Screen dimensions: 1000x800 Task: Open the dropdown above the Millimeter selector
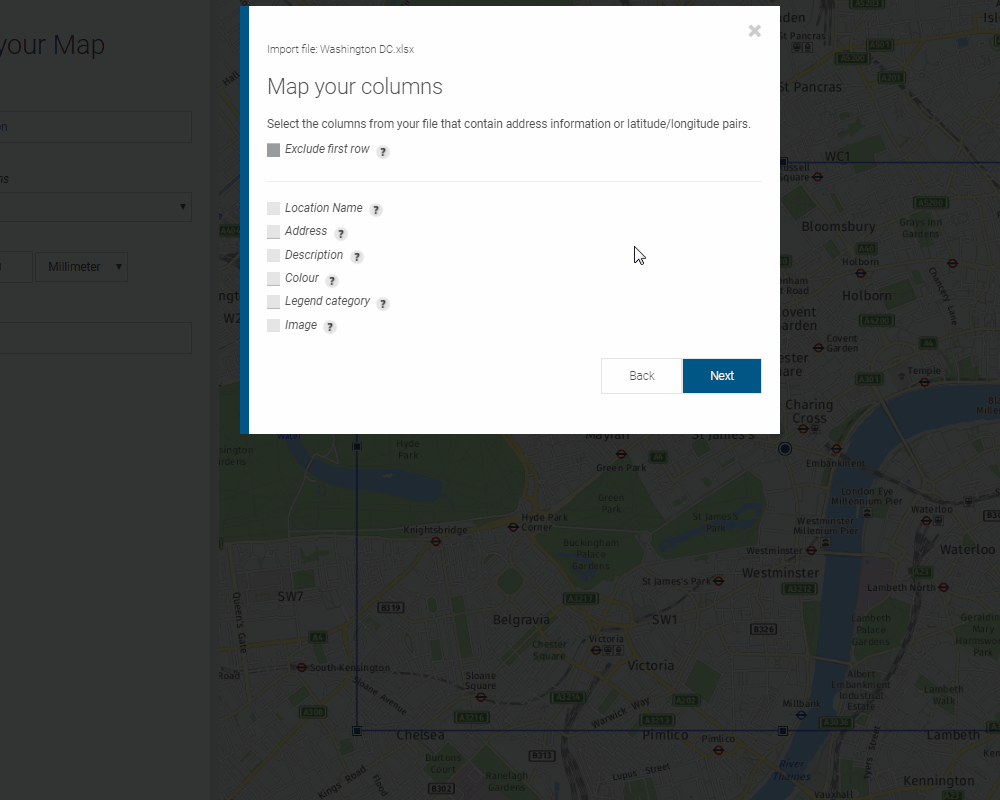coord(96,207)
